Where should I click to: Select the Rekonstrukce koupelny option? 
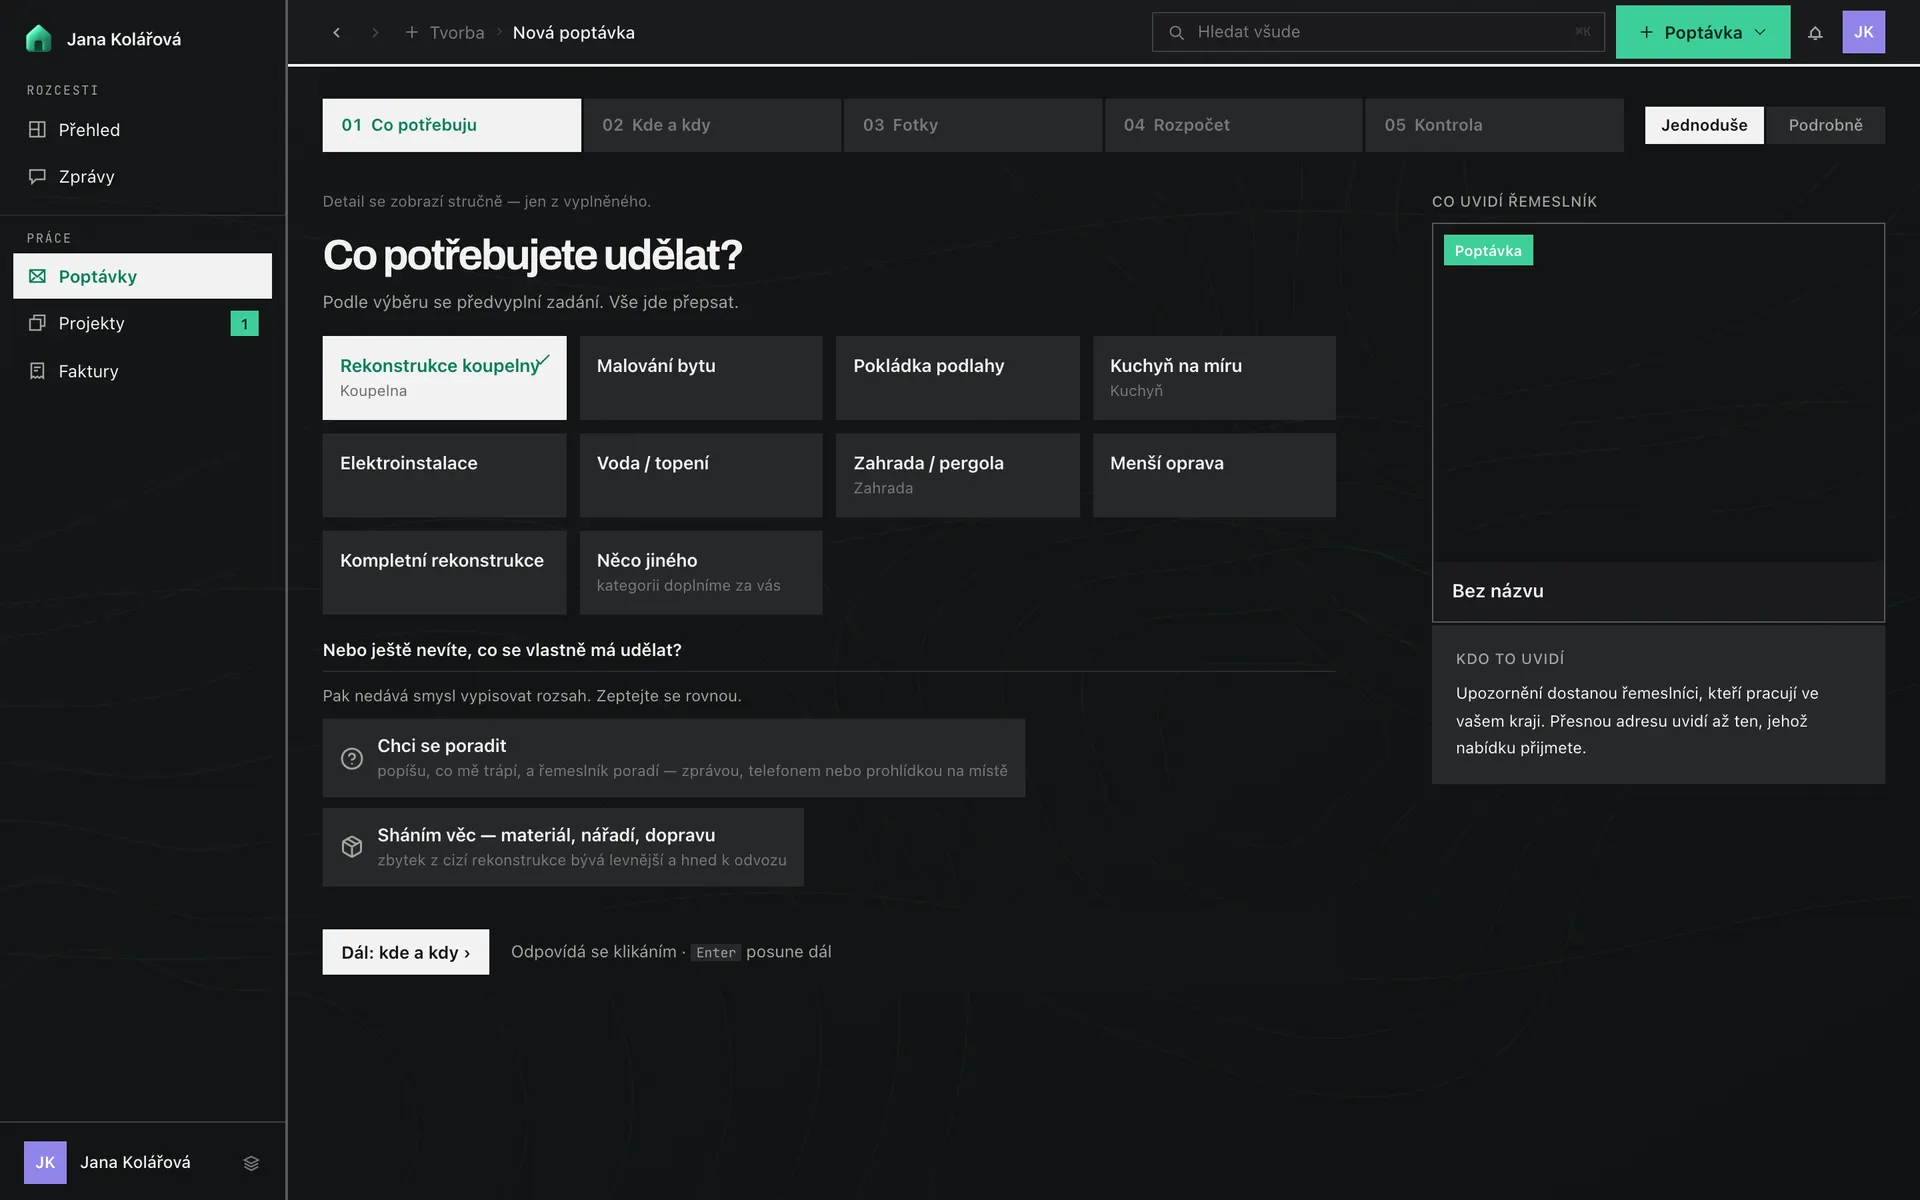click(444, 378)
